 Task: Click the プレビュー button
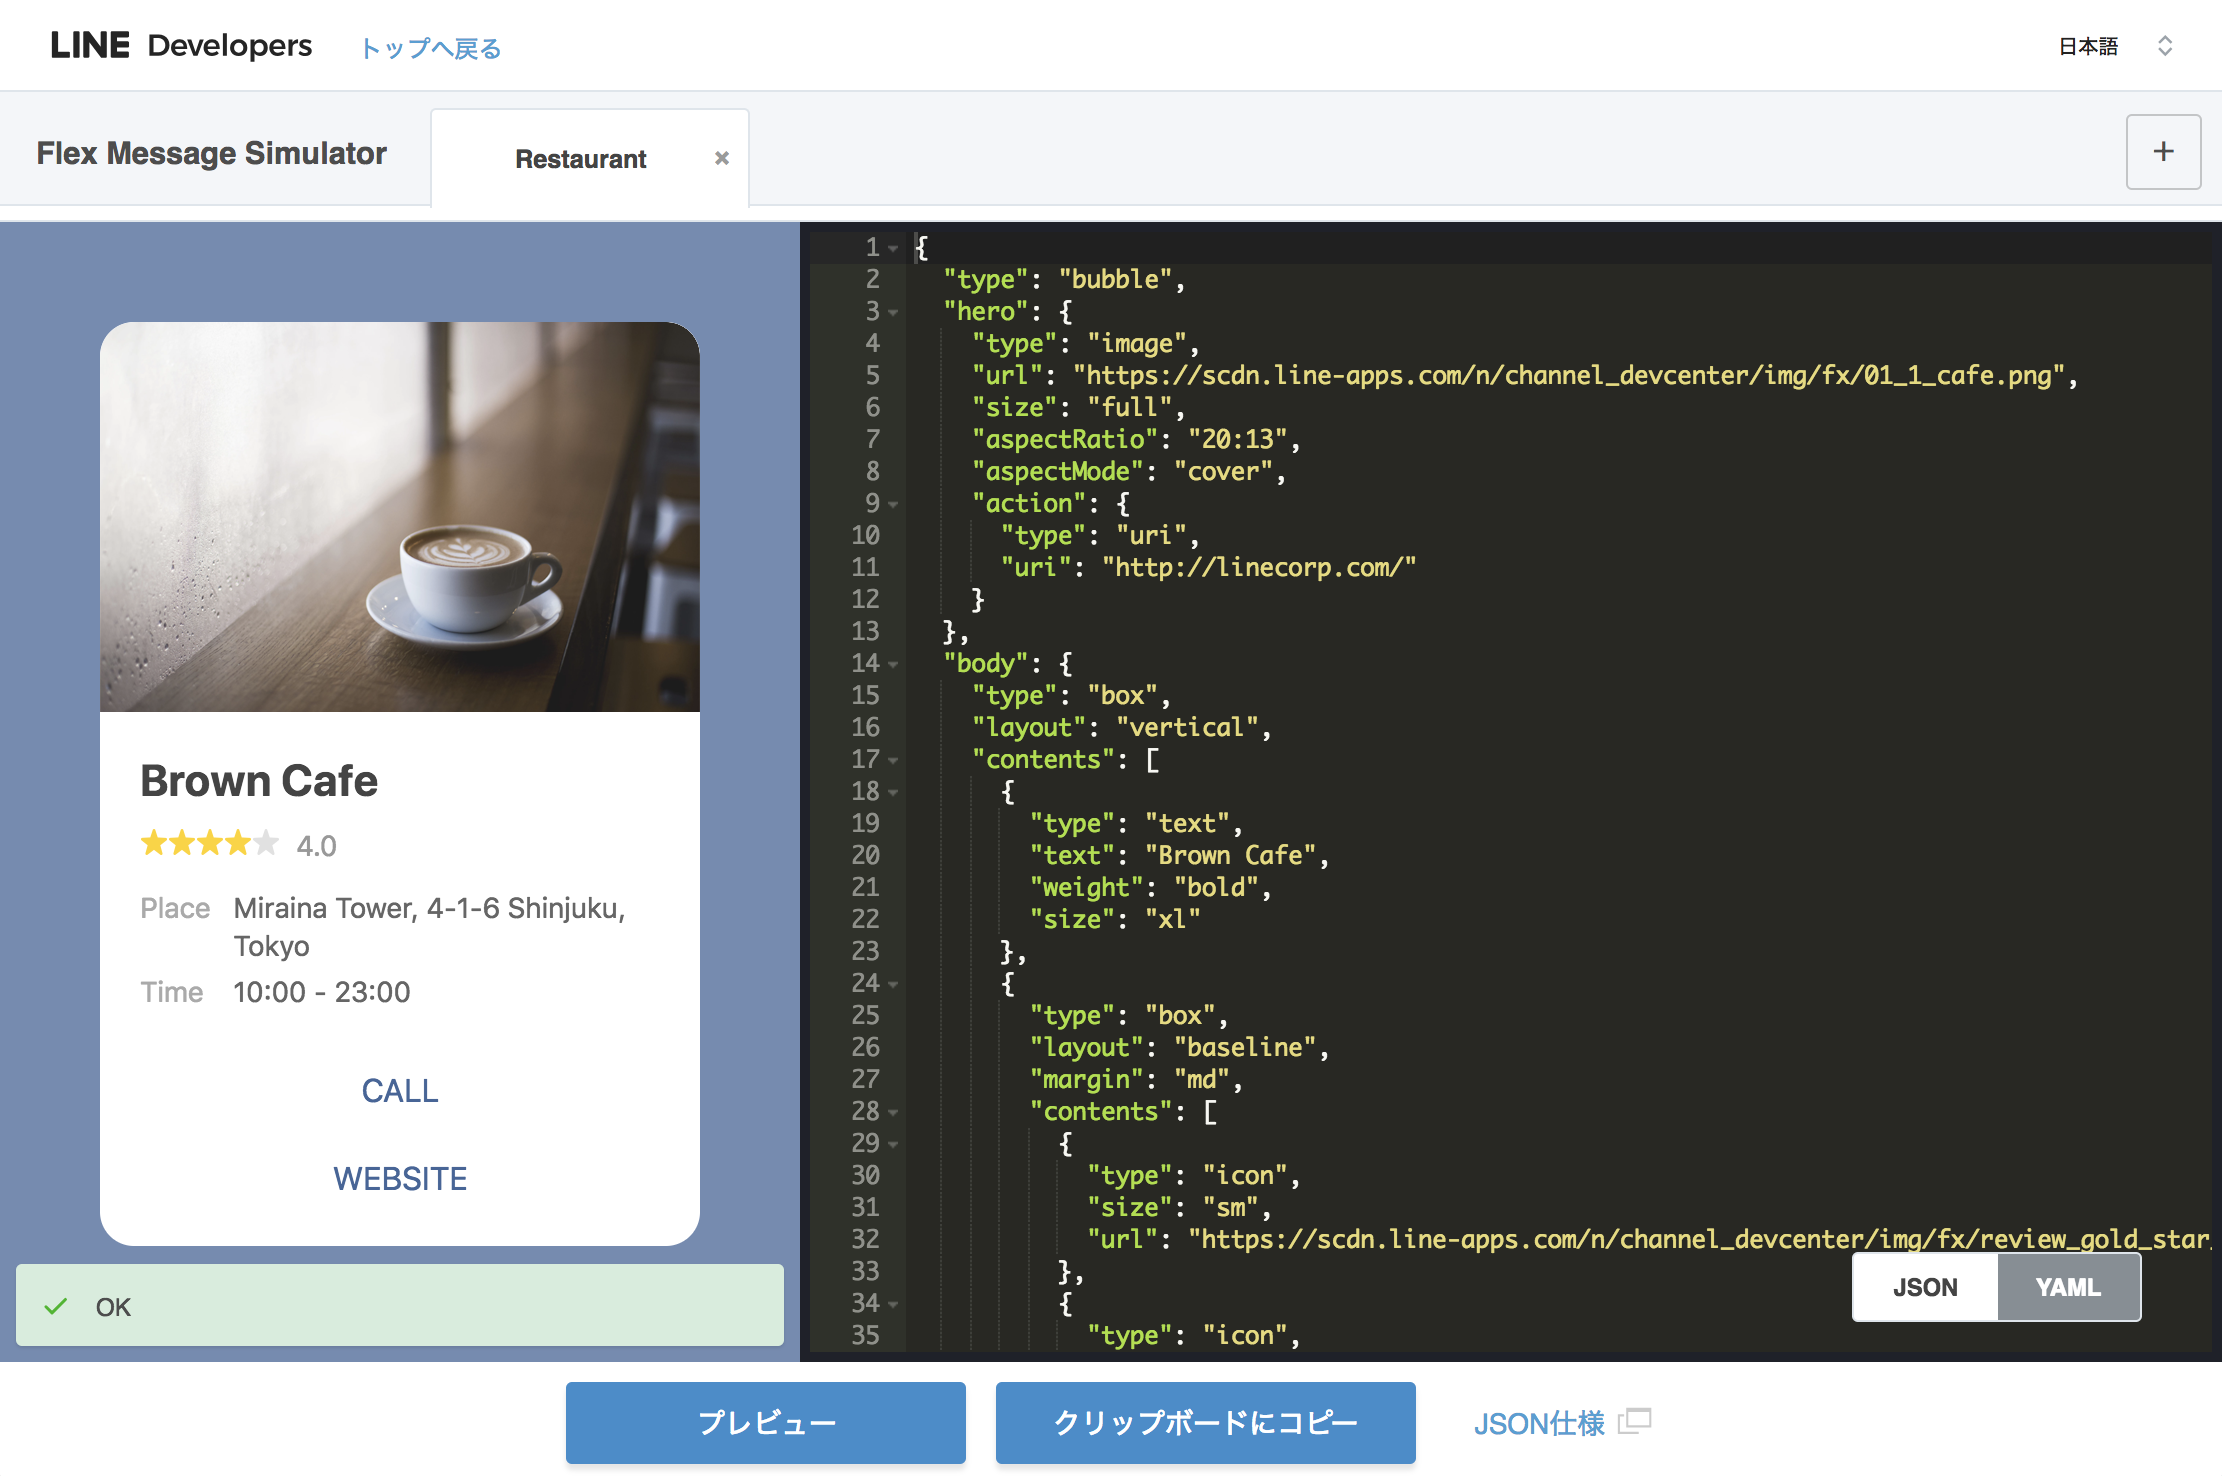tap(766, 1422)
